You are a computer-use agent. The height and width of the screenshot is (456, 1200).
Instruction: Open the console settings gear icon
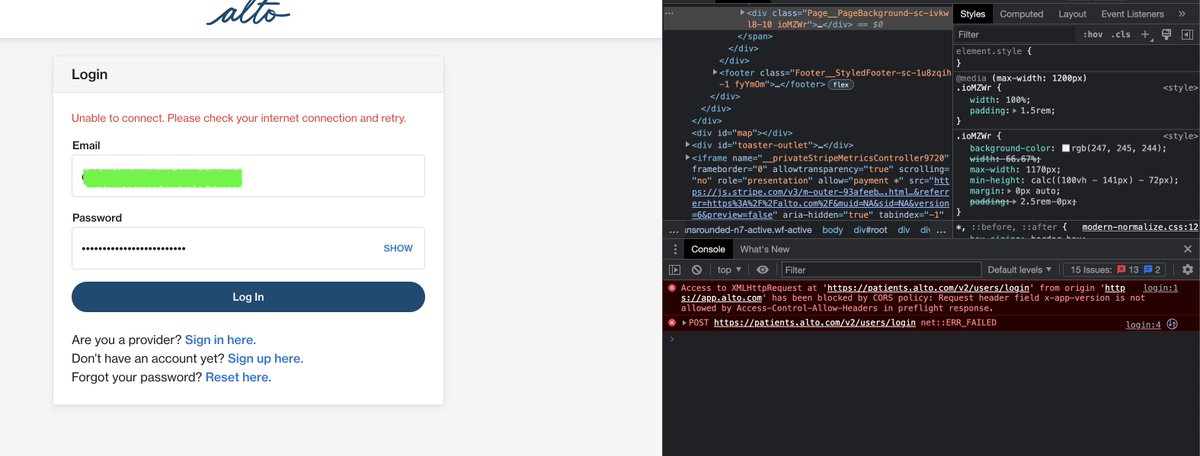[x=1188, y=270]
